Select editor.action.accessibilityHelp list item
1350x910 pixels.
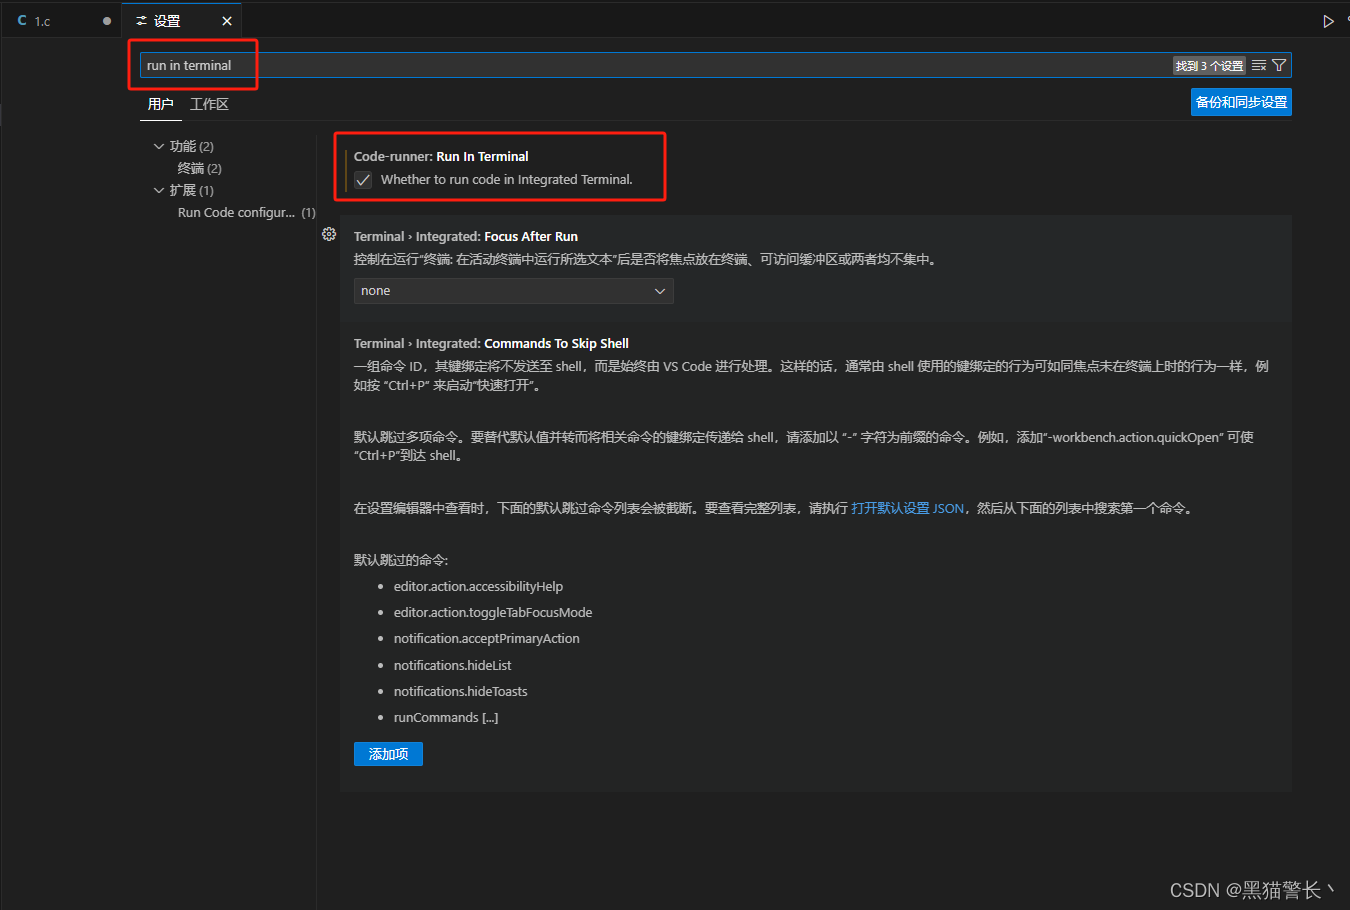(x=478, y=586)
